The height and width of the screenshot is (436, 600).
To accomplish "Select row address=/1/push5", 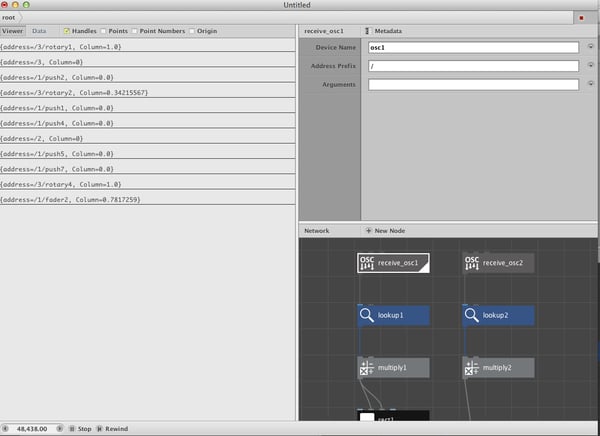I will 147,153.
